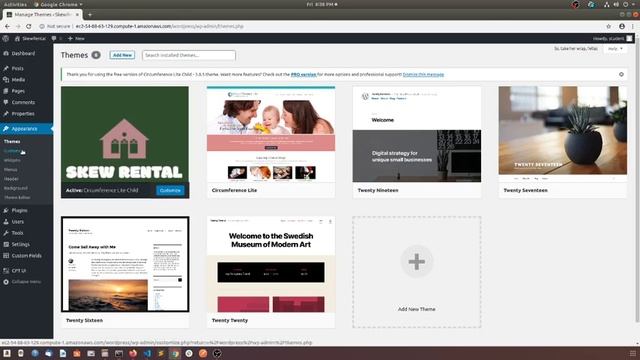Launch VS Code from the bottom dock
The height and width of the screenshot is (360, 640).
[147, 353]
